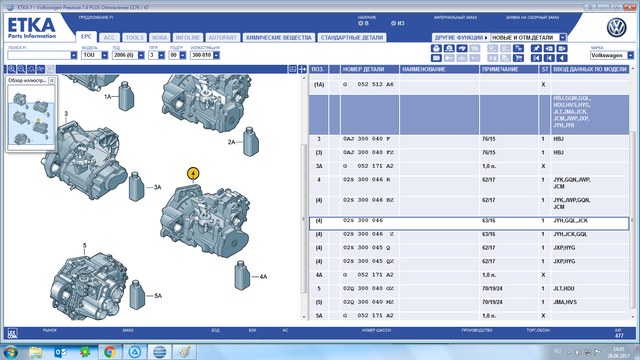Open the Windows Start menu

pos(11,352)
